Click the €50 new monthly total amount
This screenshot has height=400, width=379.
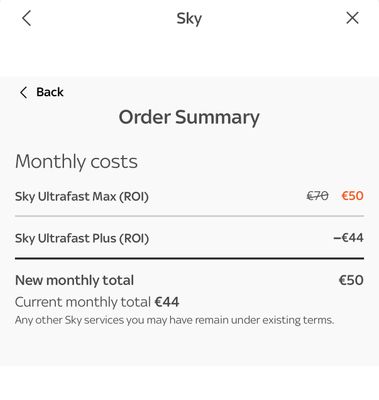coord(351,280)
